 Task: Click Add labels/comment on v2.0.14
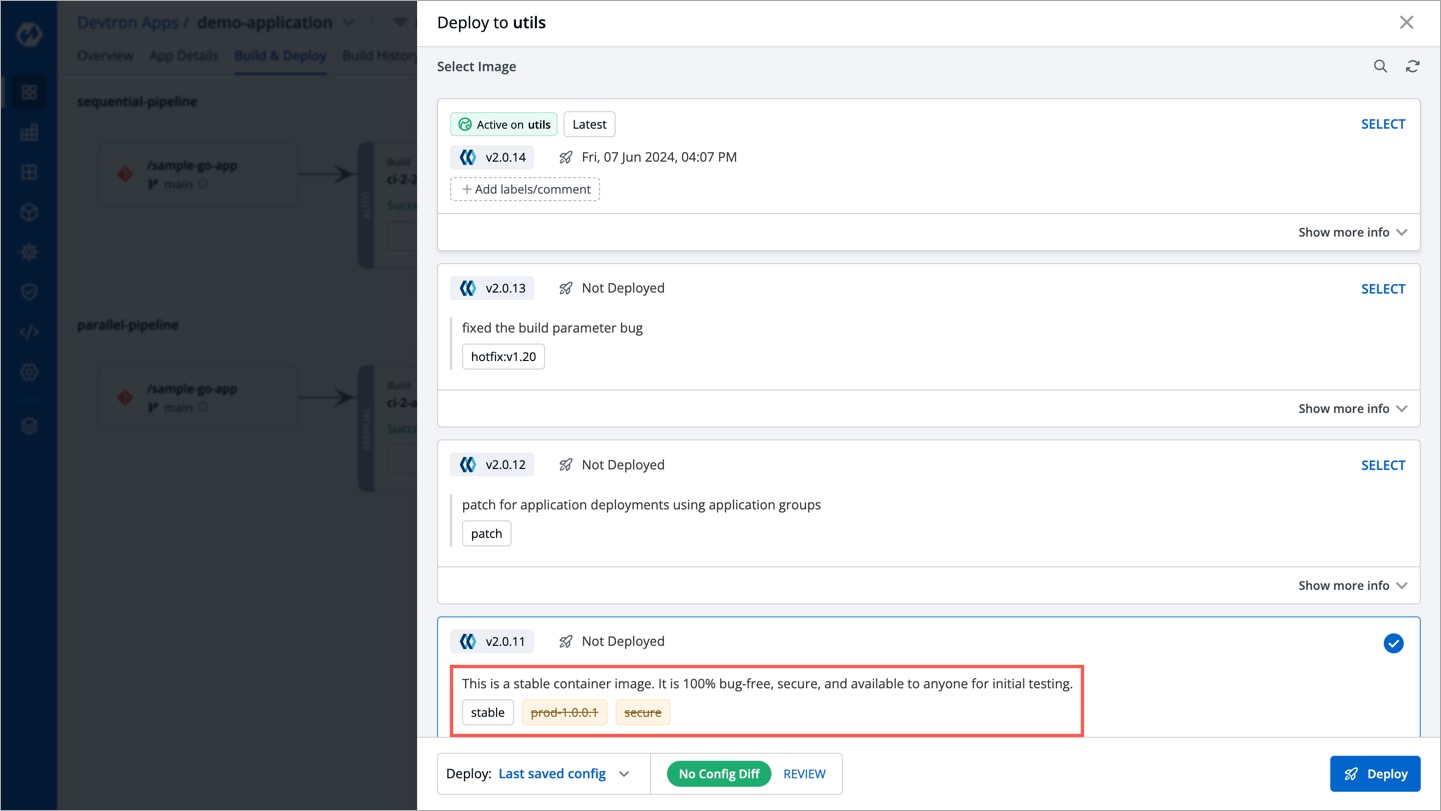pos(525,189)
